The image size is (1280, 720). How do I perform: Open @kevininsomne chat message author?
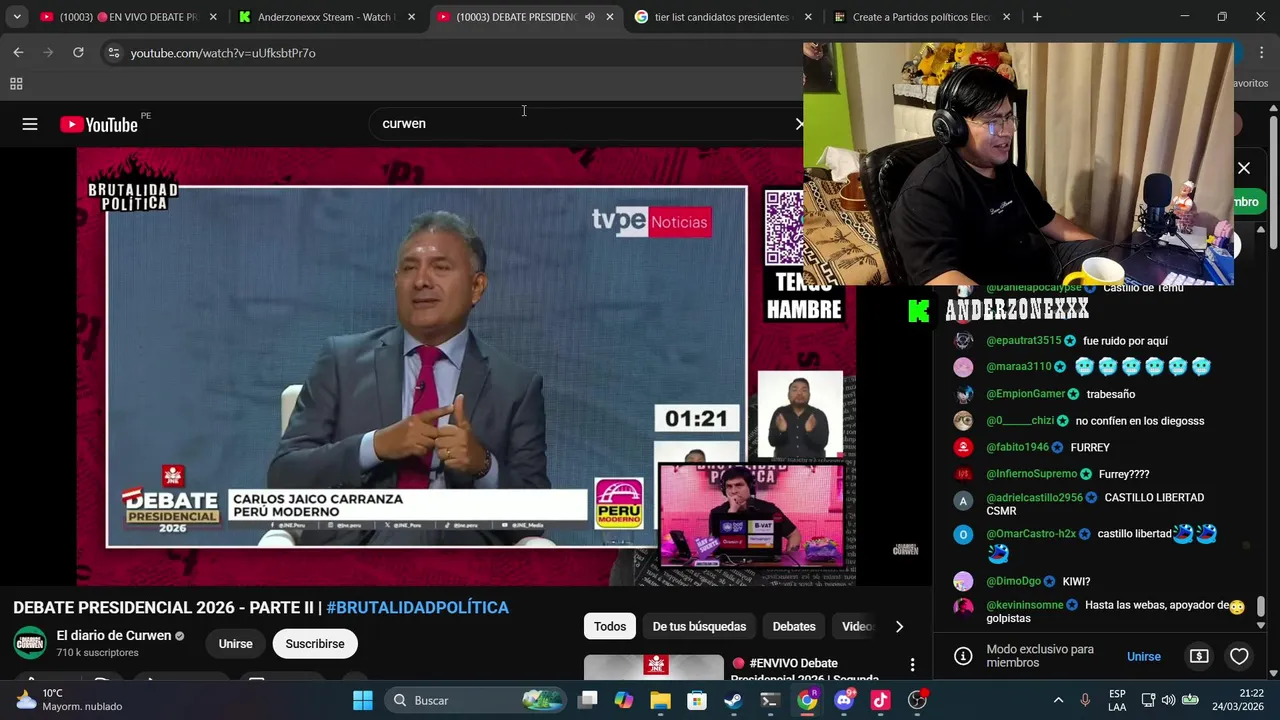click(1025, 605)
